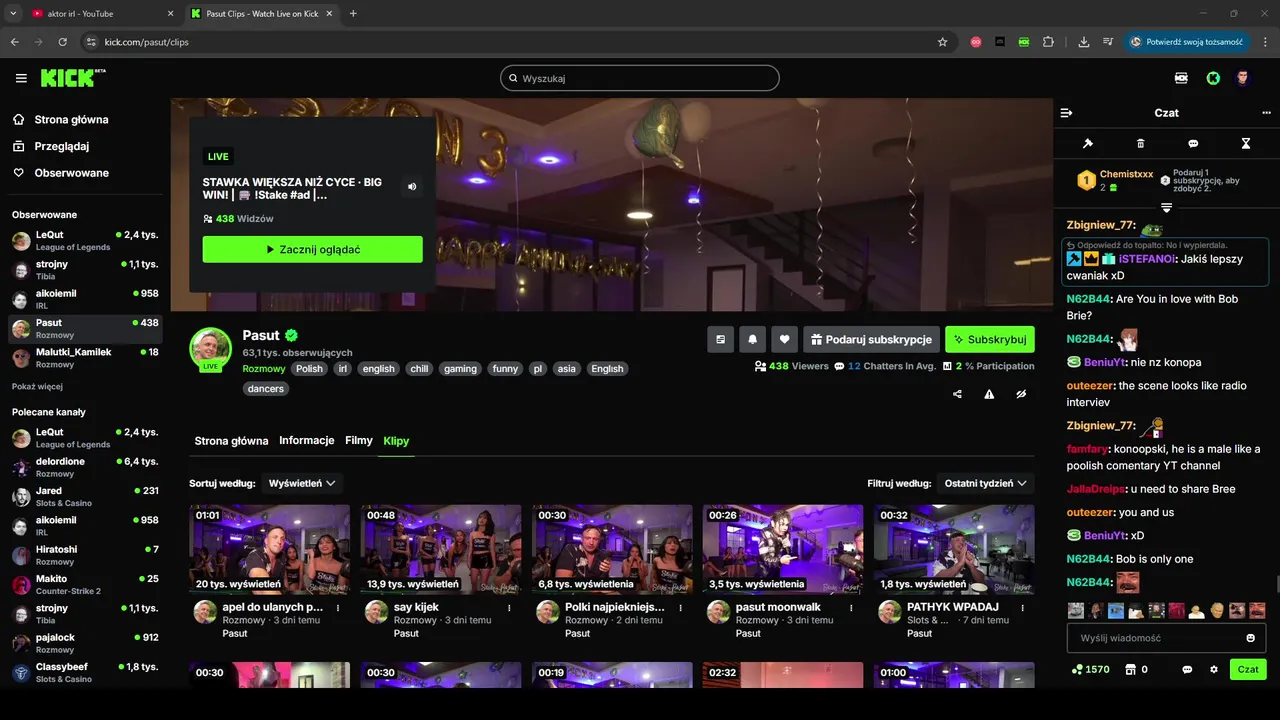Mute the stream preview speaker icon

pyautogui.click(x=411, y=187)
